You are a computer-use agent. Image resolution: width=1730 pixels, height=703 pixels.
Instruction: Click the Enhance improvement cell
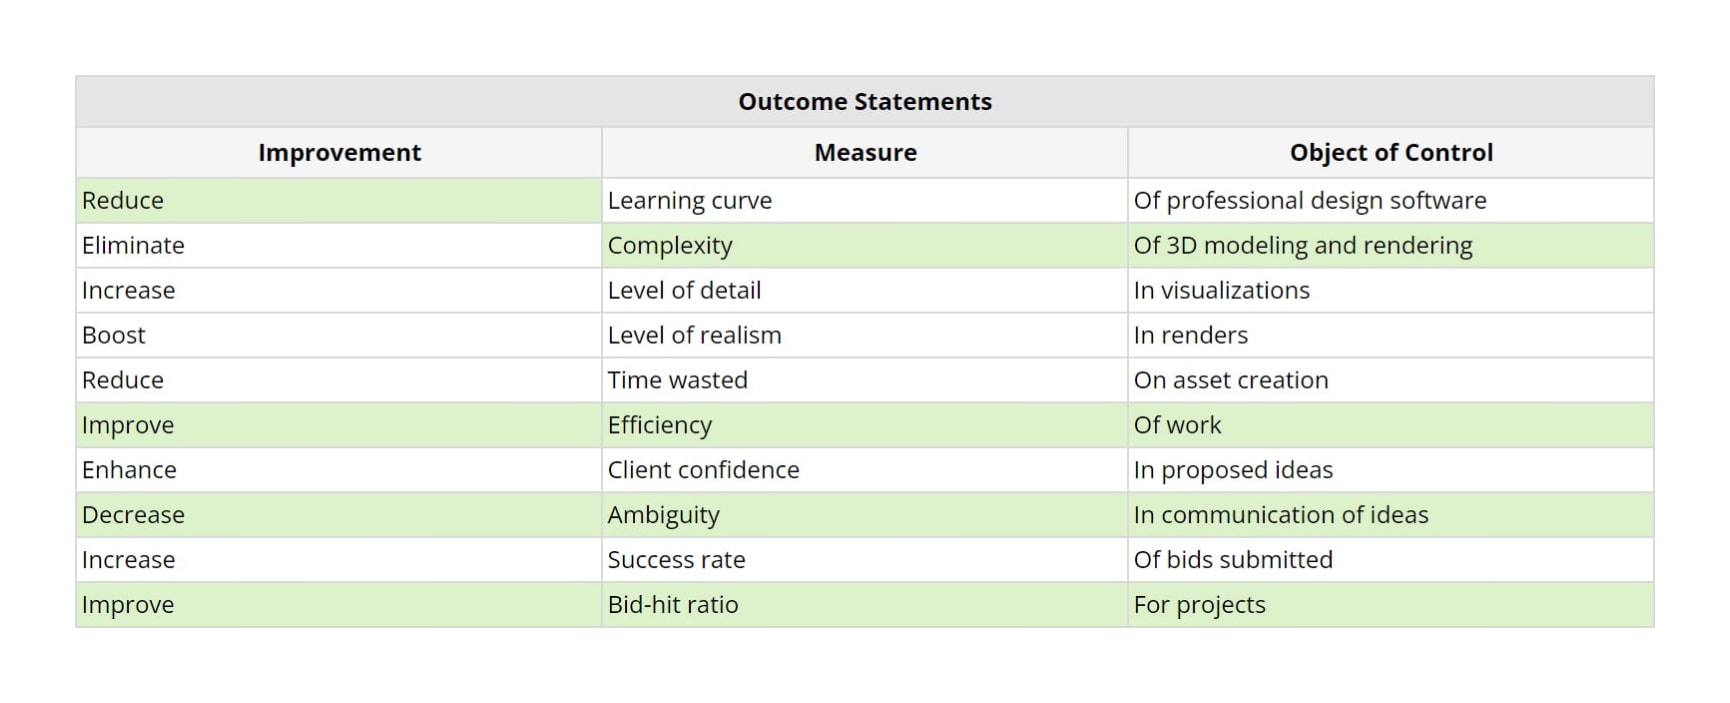tap(129, 471)
